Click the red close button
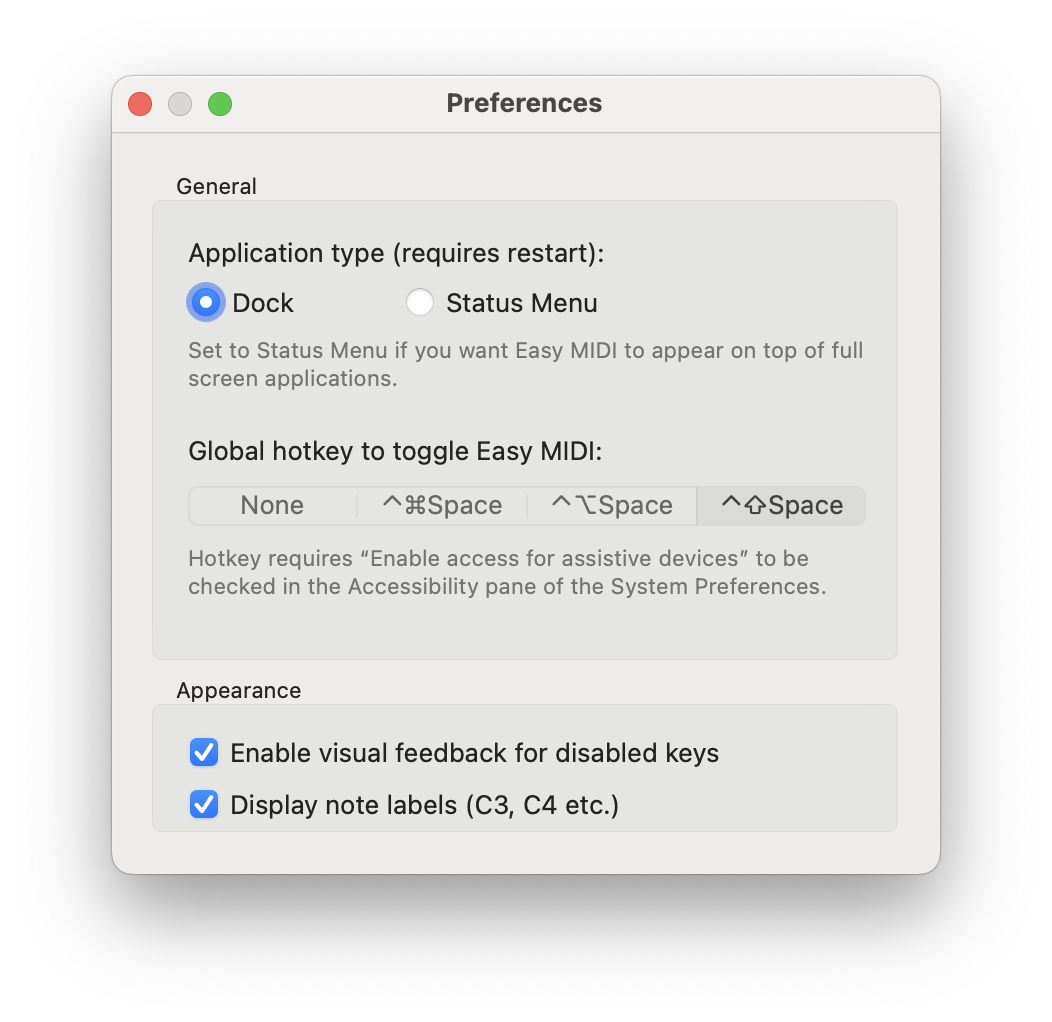This screenshot has width=1052, height=1022. (139, 103)
